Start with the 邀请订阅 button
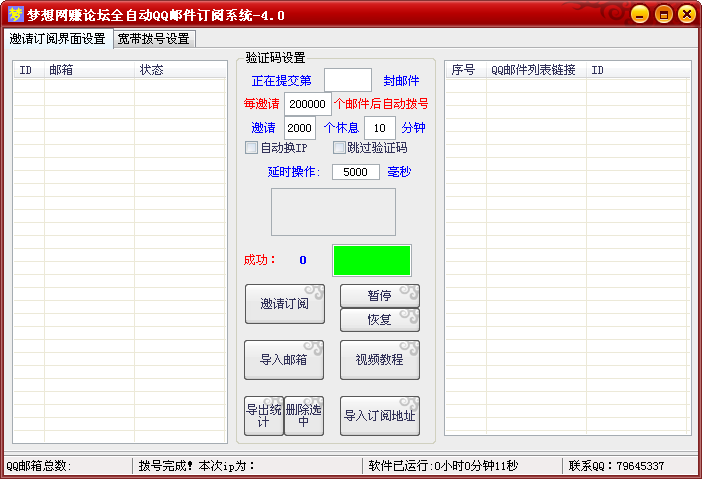 coord(285,304)
